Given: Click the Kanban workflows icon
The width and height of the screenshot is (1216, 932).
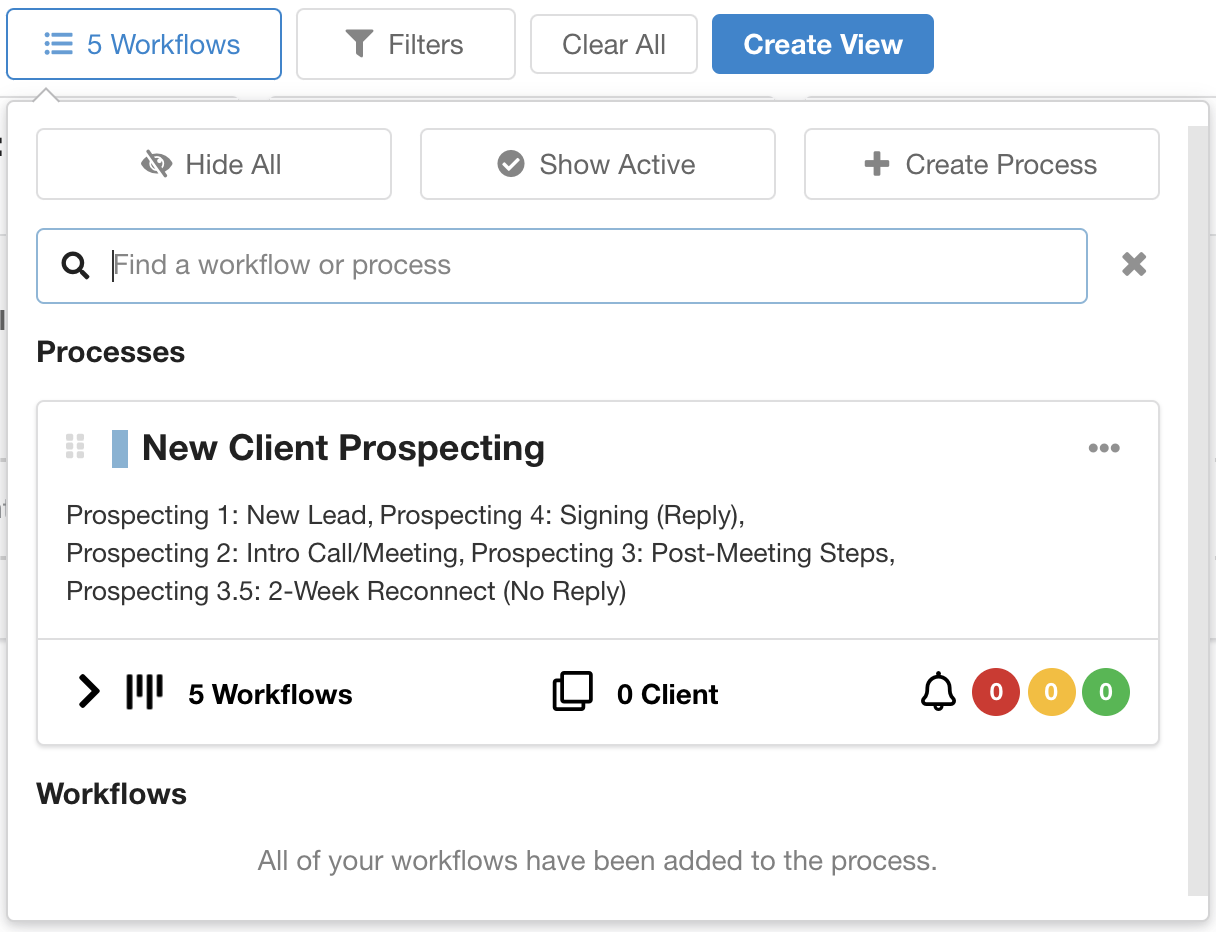Looking at the screenshot, I should point(144,692).
